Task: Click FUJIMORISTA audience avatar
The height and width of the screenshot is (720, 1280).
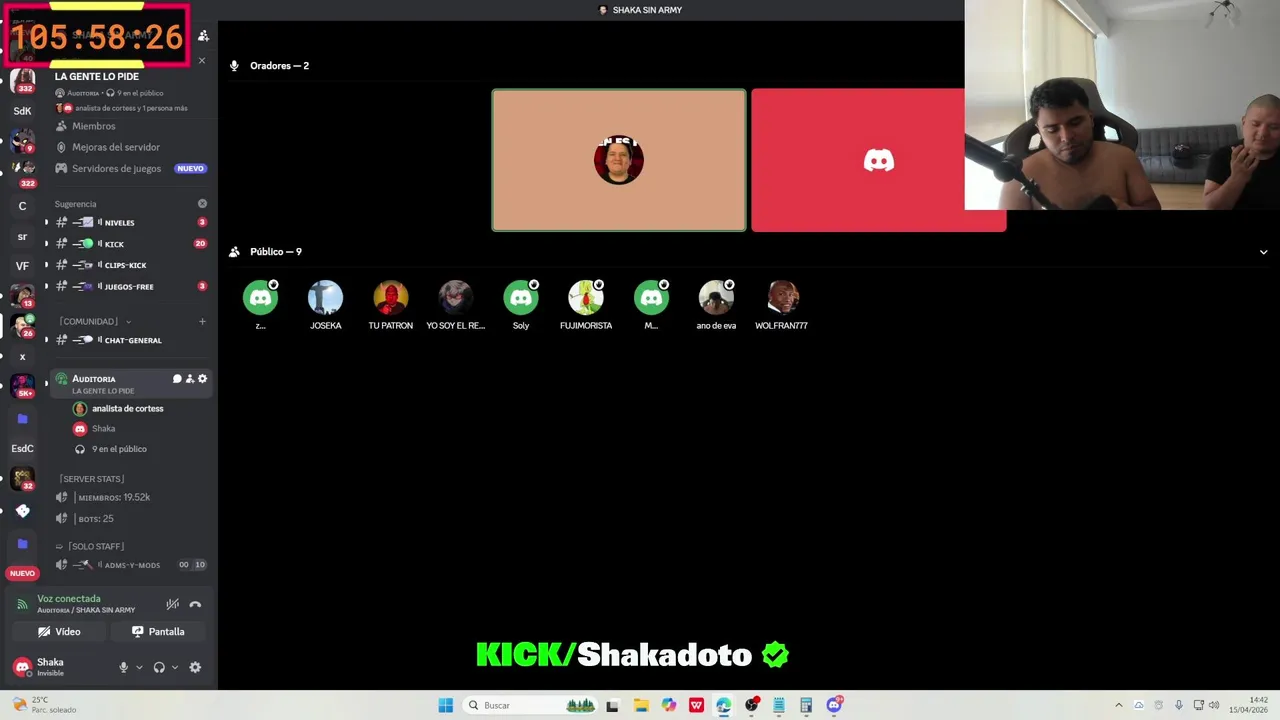Action: 585,298
